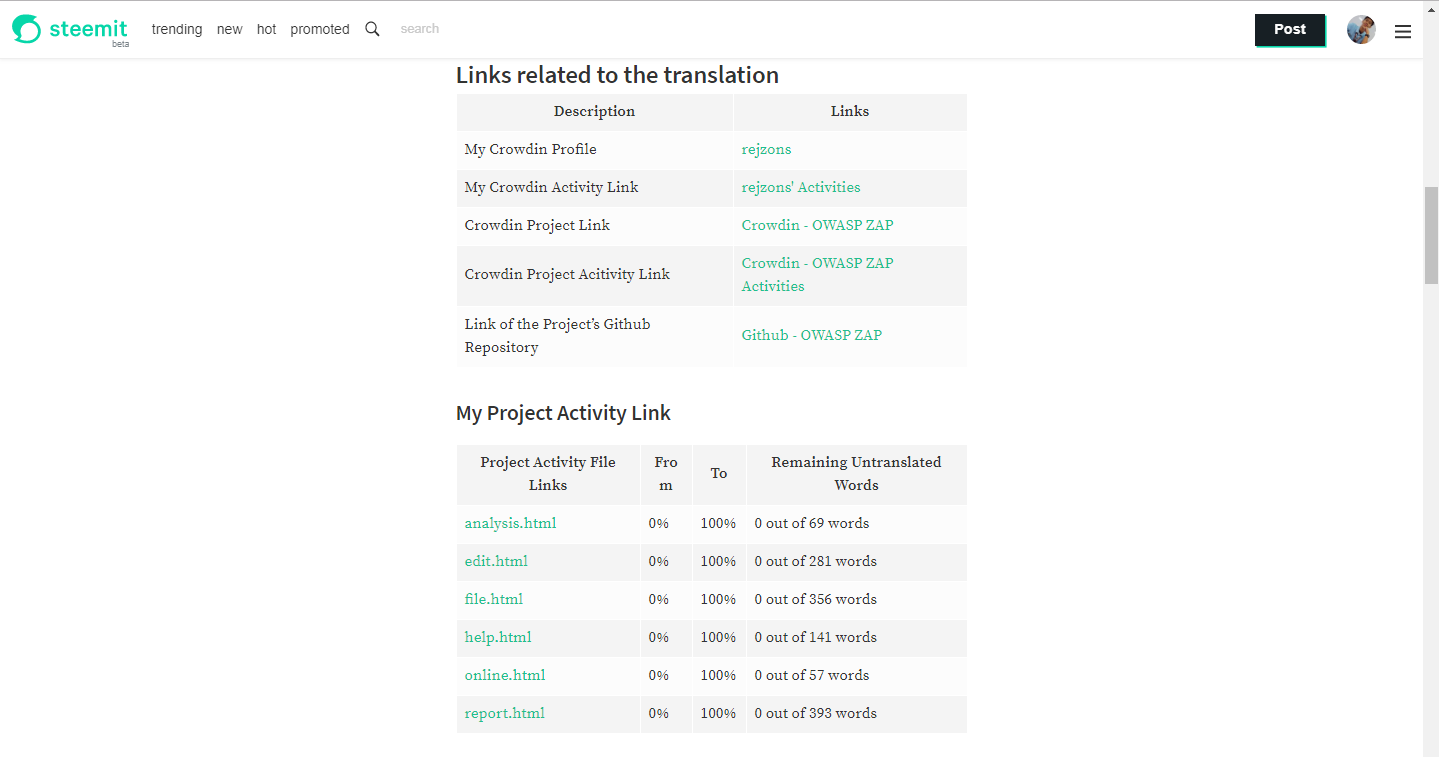Click the 100% cell in analysis.html row
The image size is (1439, 757).
tap(719, 524)
